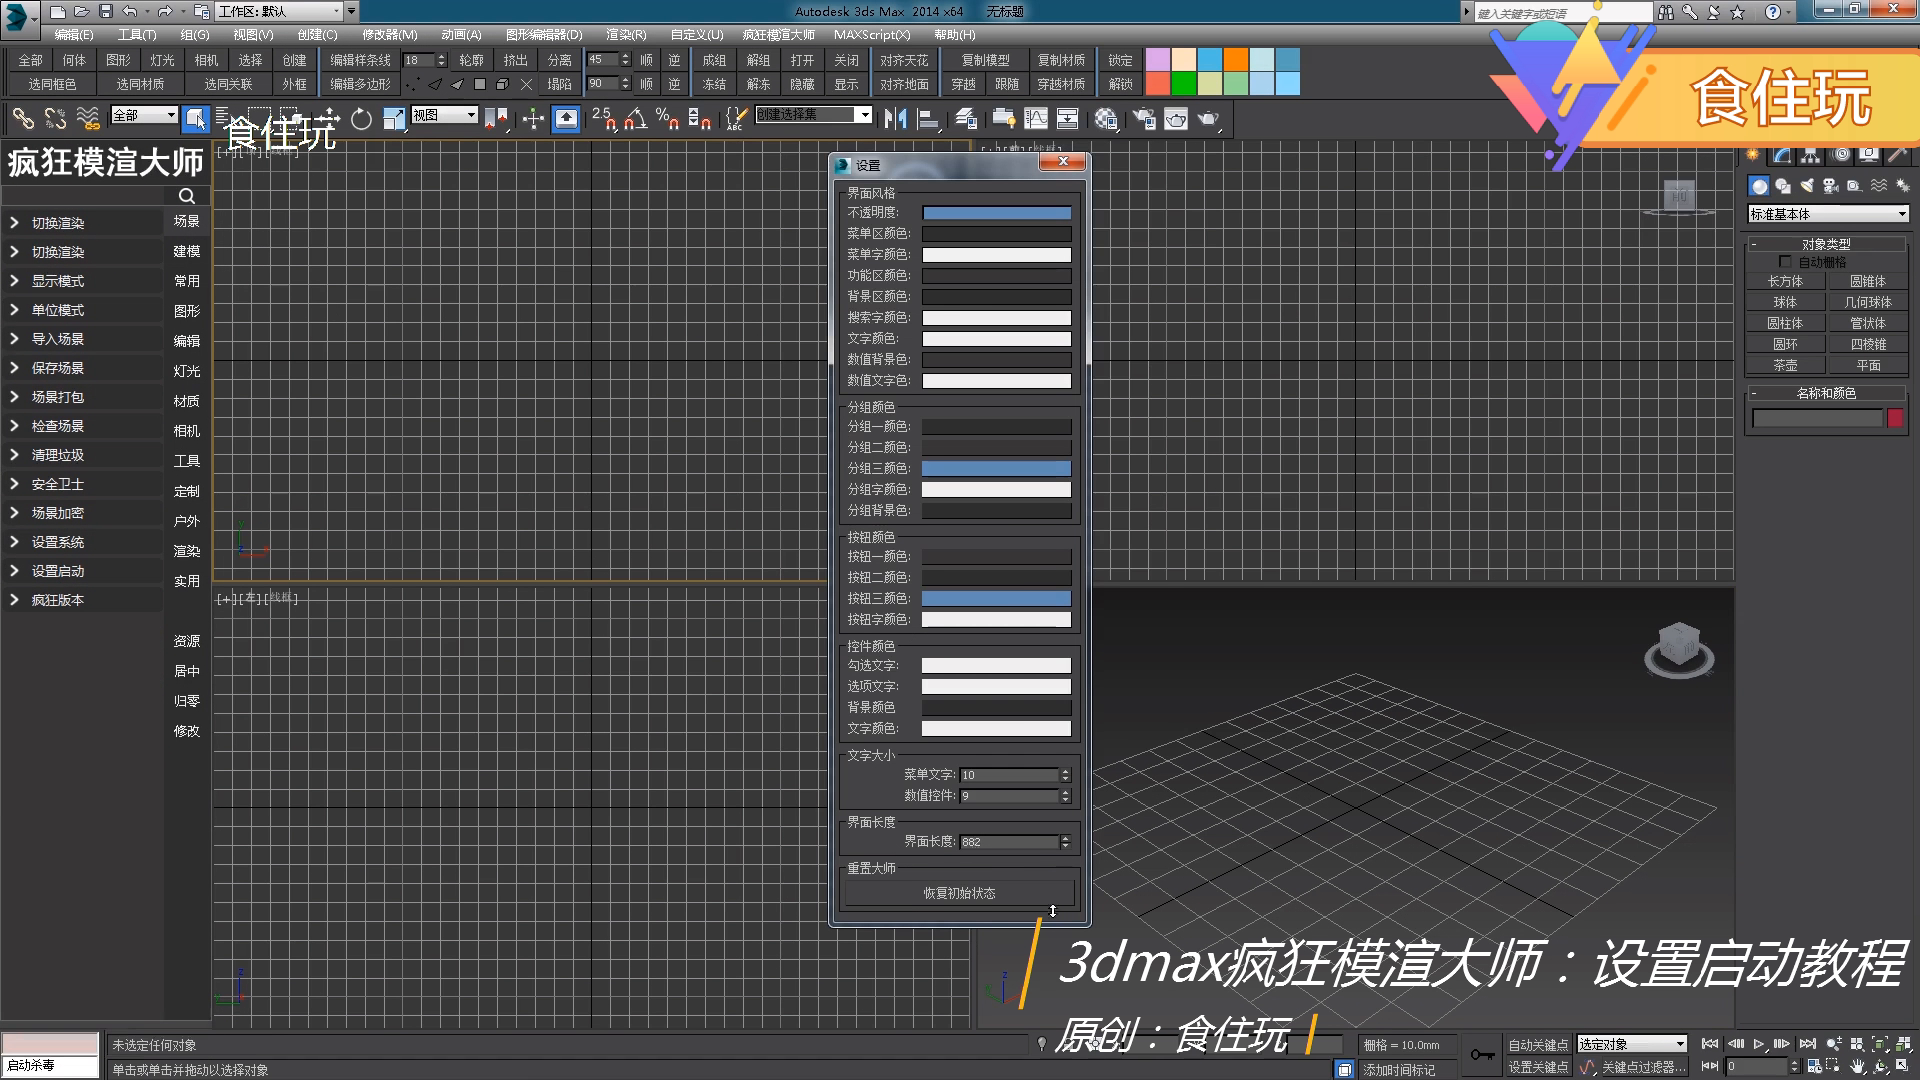This screenshot has height=1080, width=1920.
Task: Select Geometry category in Create panel
Action: tap(1759, 186)
